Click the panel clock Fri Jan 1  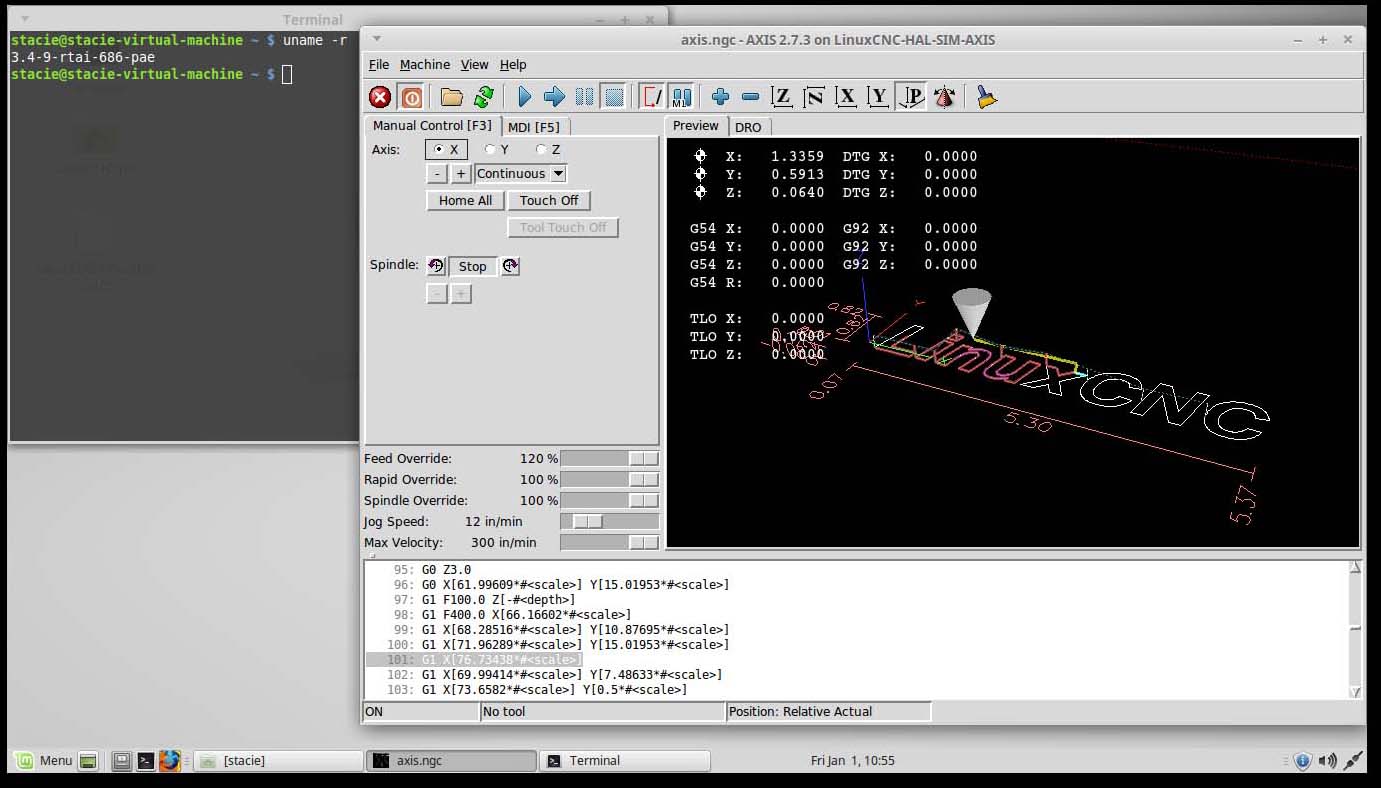click(x=852, y=761)
